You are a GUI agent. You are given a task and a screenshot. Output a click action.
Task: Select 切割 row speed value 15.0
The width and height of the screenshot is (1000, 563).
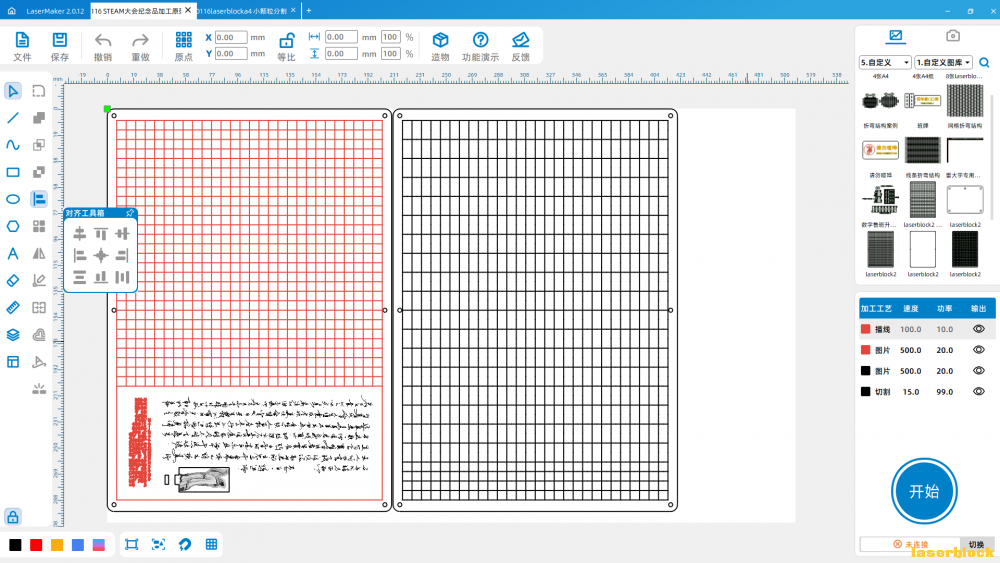click(911, 391)
